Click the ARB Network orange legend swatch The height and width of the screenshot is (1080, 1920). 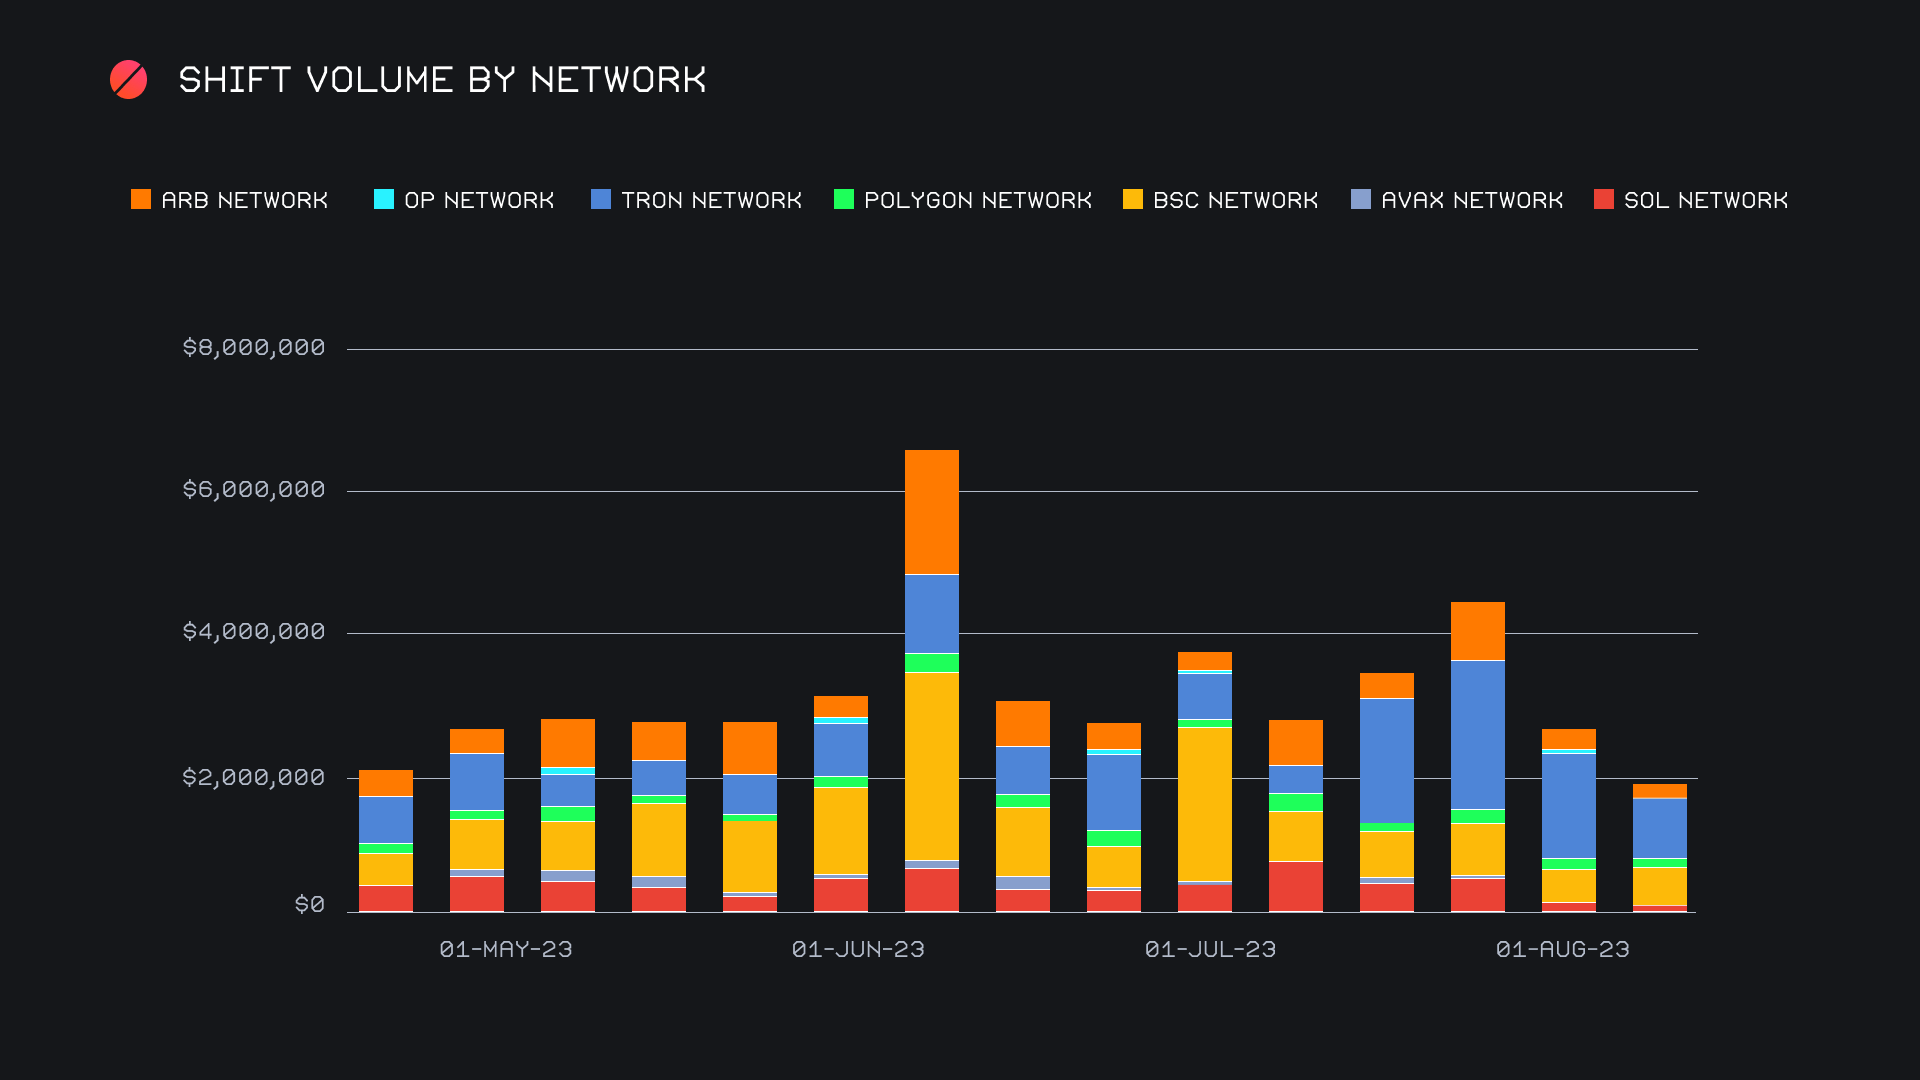point(141,199)
